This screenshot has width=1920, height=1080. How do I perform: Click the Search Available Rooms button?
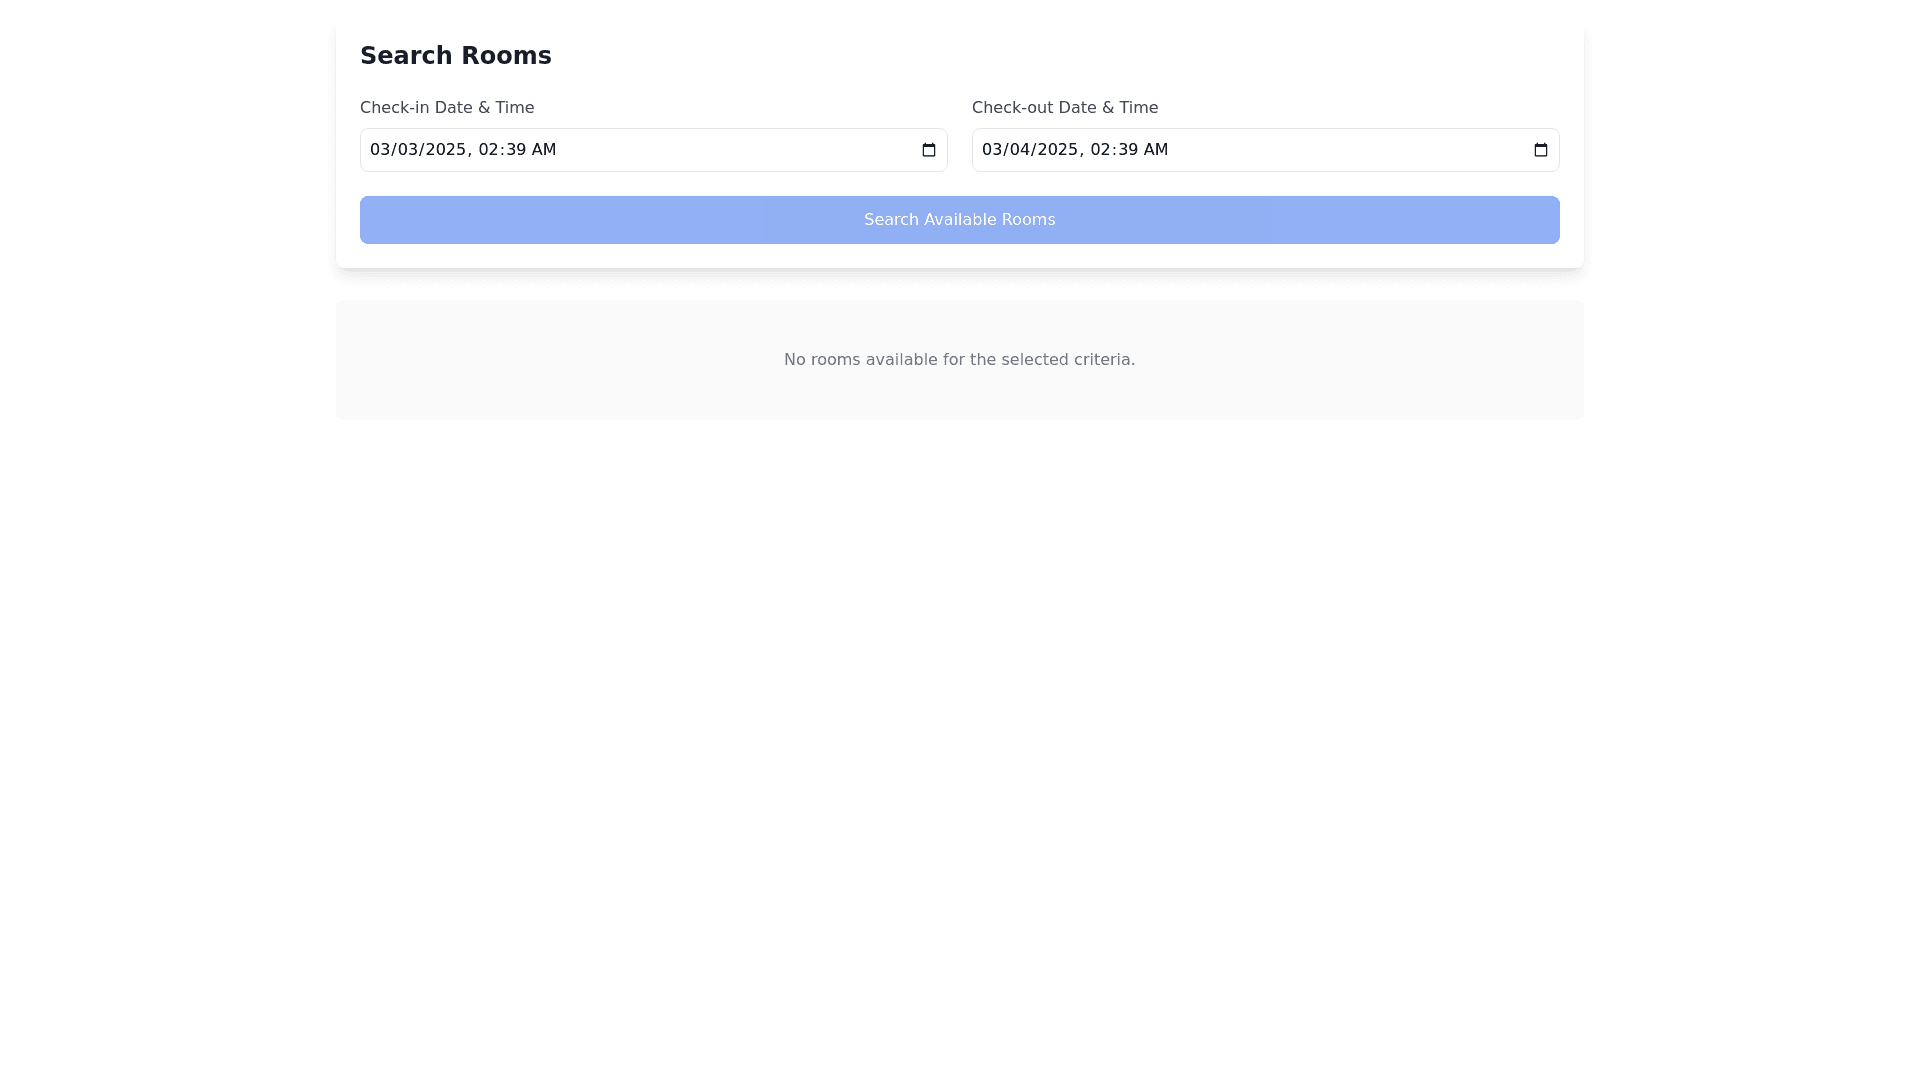point(959,220)
